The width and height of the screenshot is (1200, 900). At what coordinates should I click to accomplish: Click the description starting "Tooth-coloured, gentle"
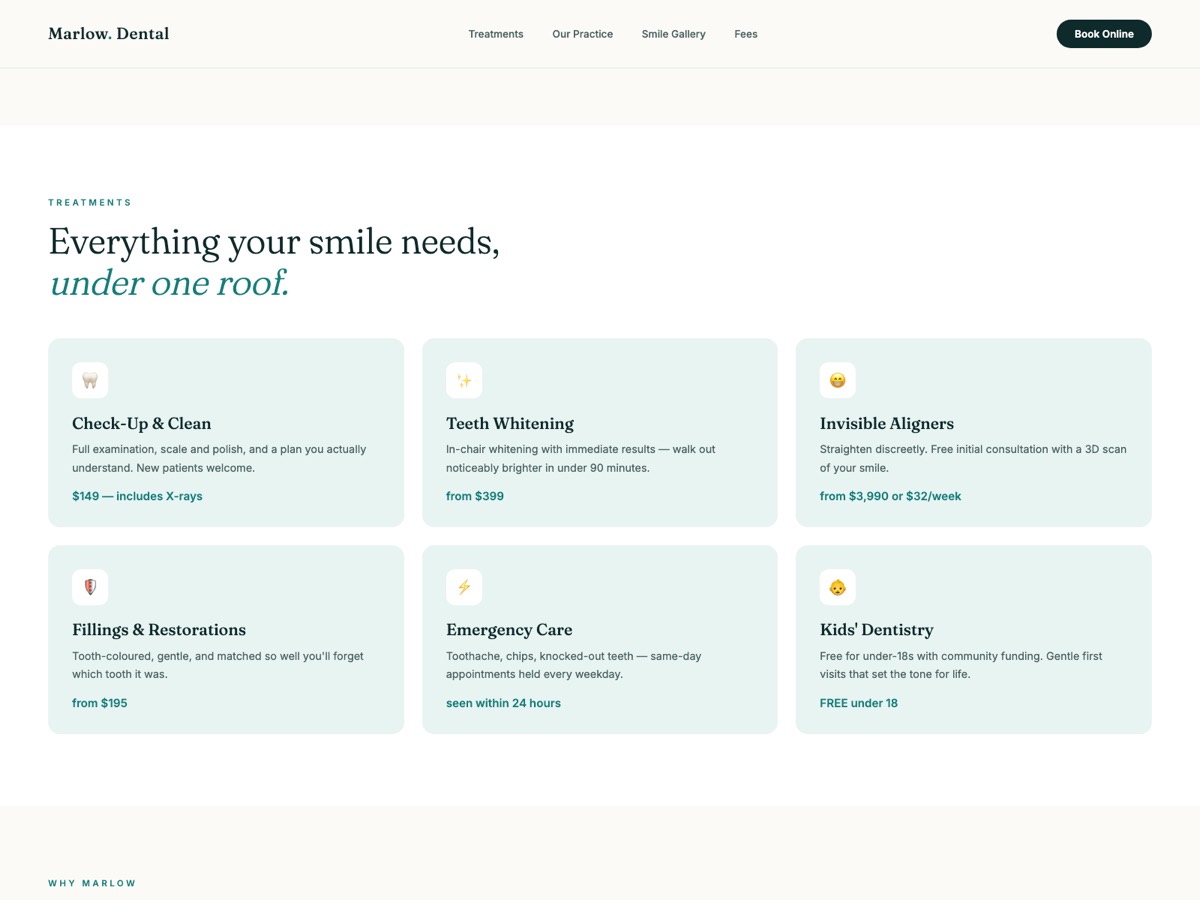[218, 666]
